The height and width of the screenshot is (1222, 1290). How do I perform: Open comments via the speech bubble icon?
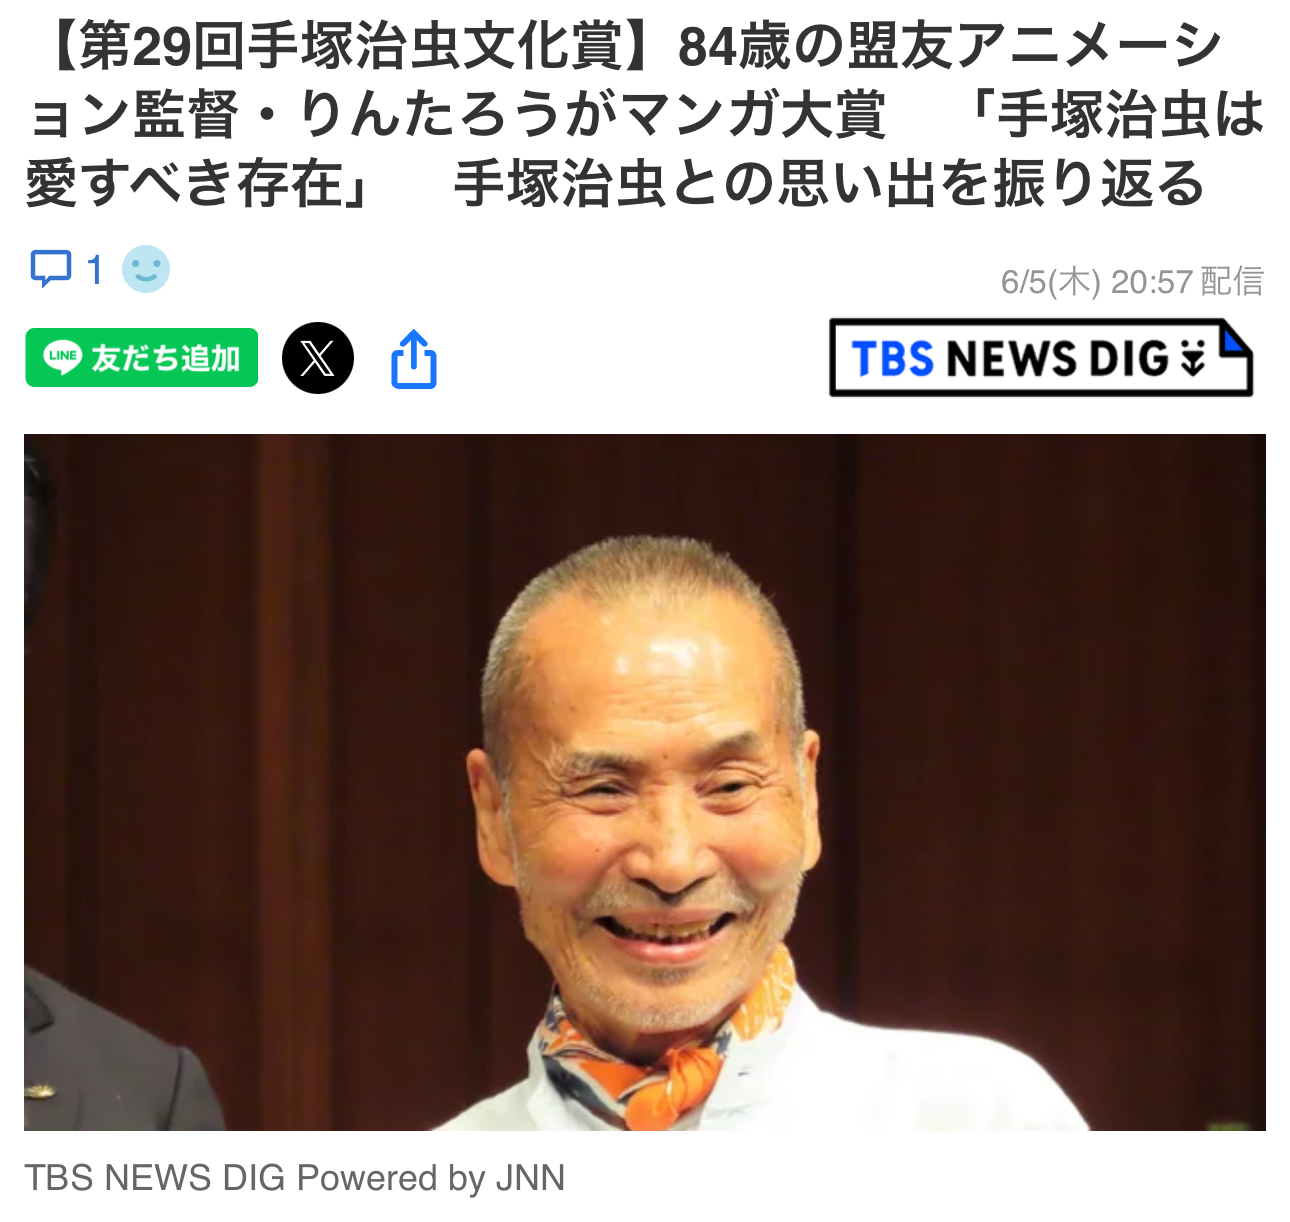click(x=51, y=269)
